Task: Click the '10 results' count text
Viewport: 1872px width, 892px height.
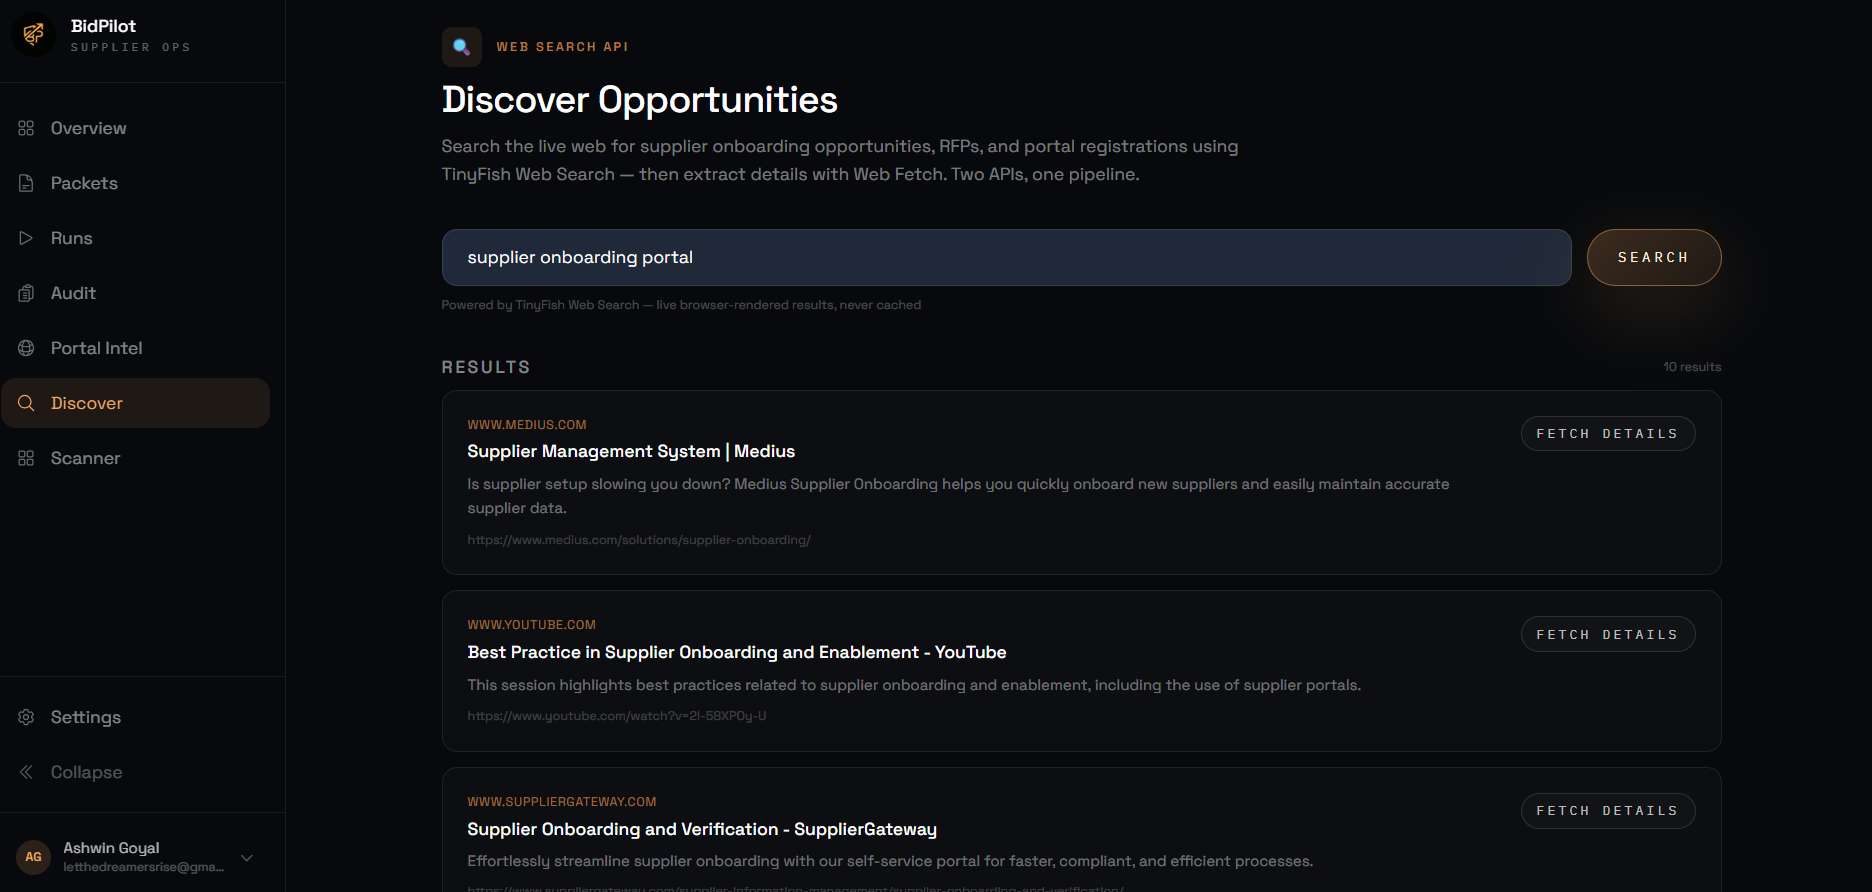Action: [x=1692, y=367]
